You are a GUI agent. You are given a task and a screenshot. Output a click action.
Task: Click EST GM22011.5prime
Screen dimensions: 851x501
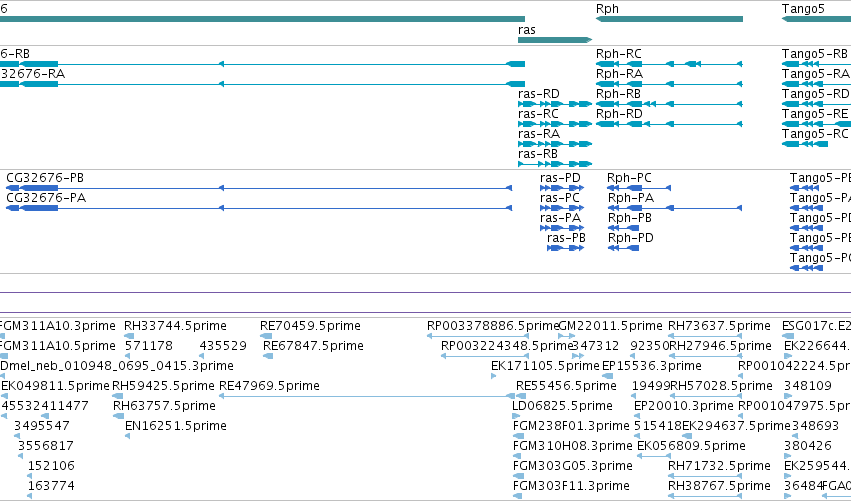click(x=566, y=337)
